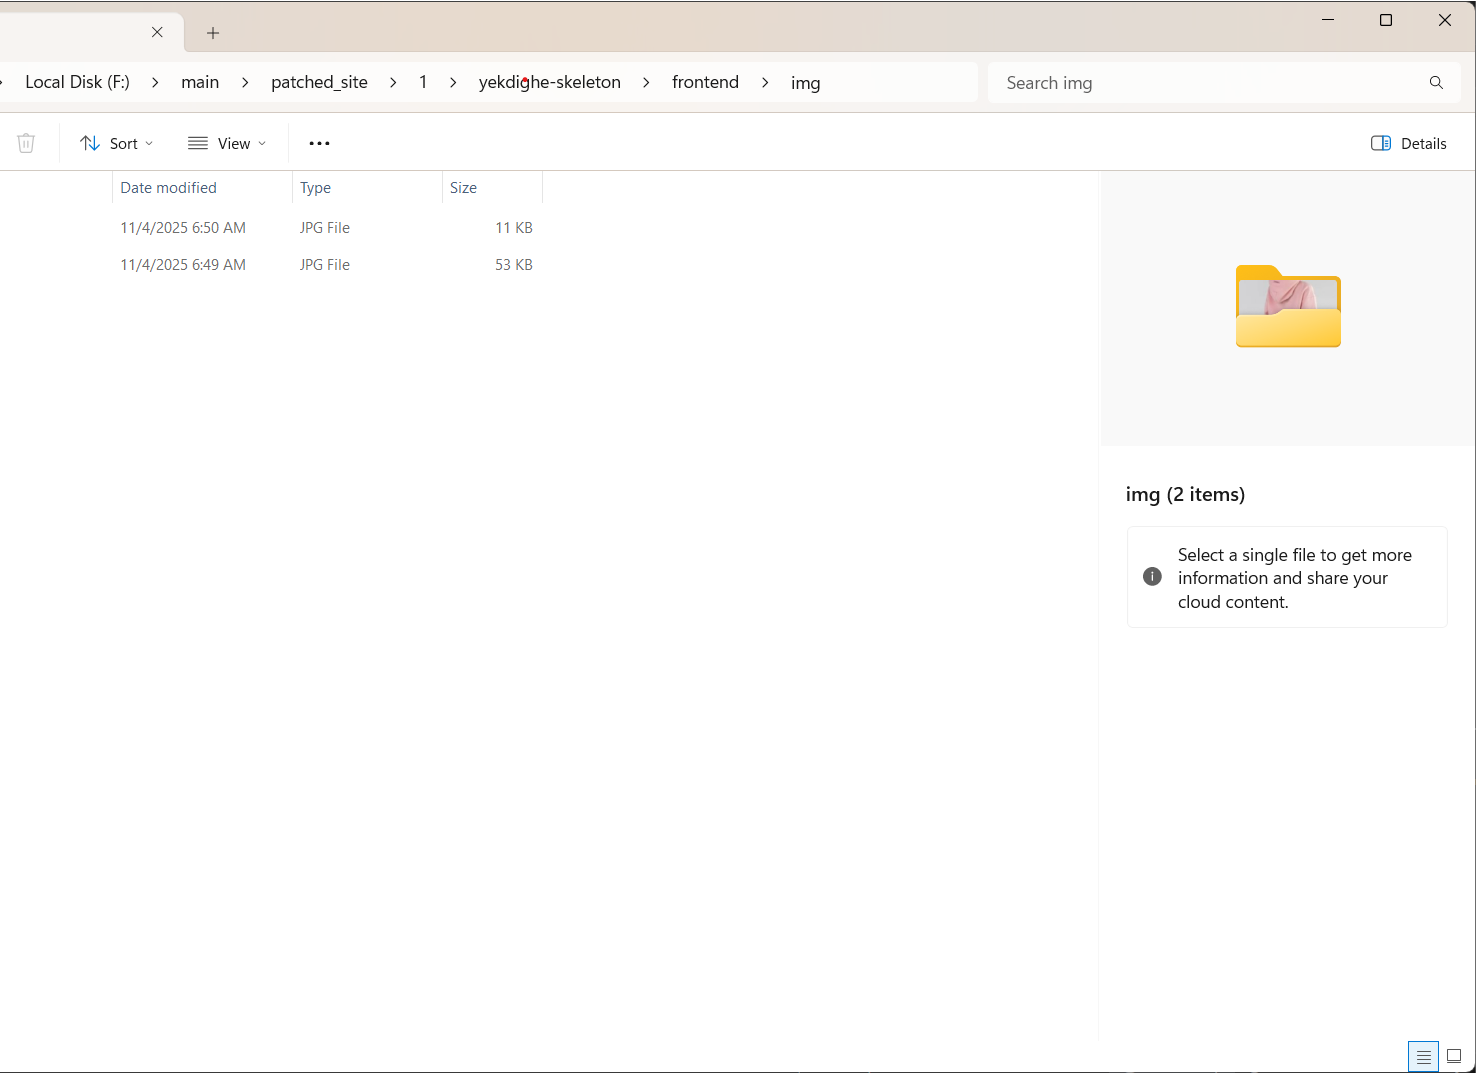
Task: Switch to large thumbnails view layout
Action: [x=1454, y=1056]
